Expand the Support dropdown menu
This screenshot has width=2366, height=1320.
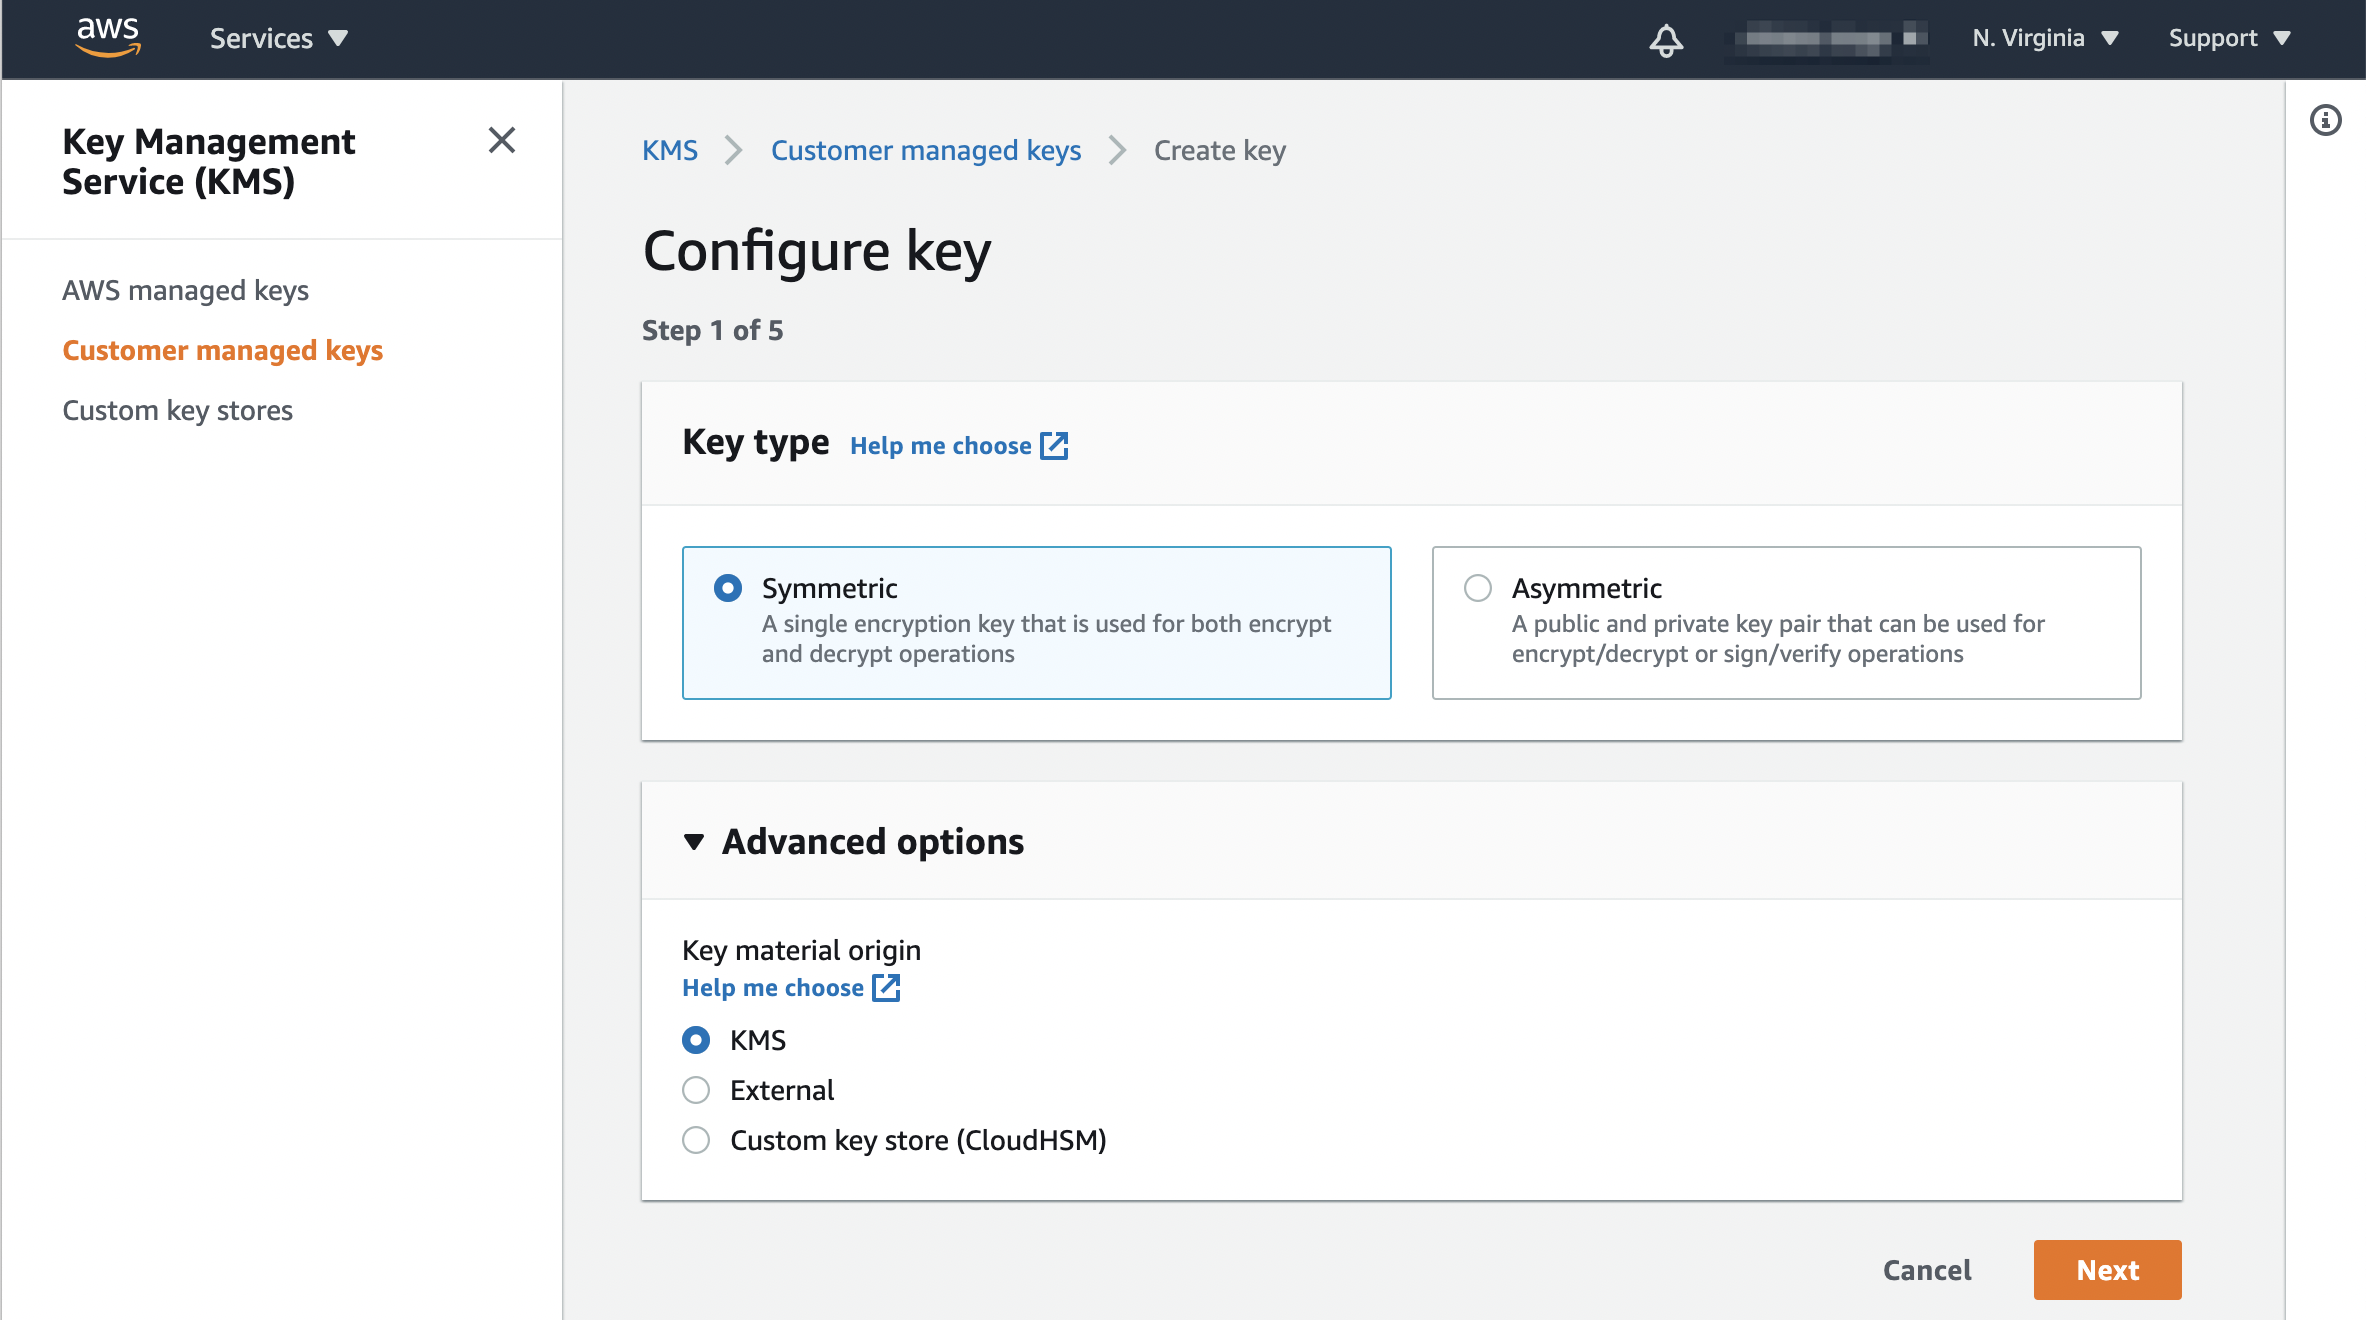[2228, 38]
